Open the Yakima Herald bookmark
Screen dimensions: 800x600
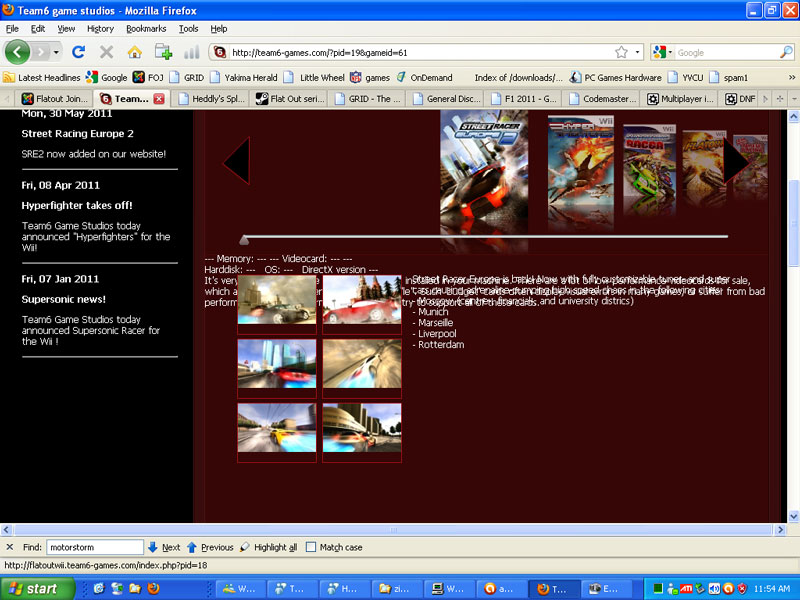point(244,78)
